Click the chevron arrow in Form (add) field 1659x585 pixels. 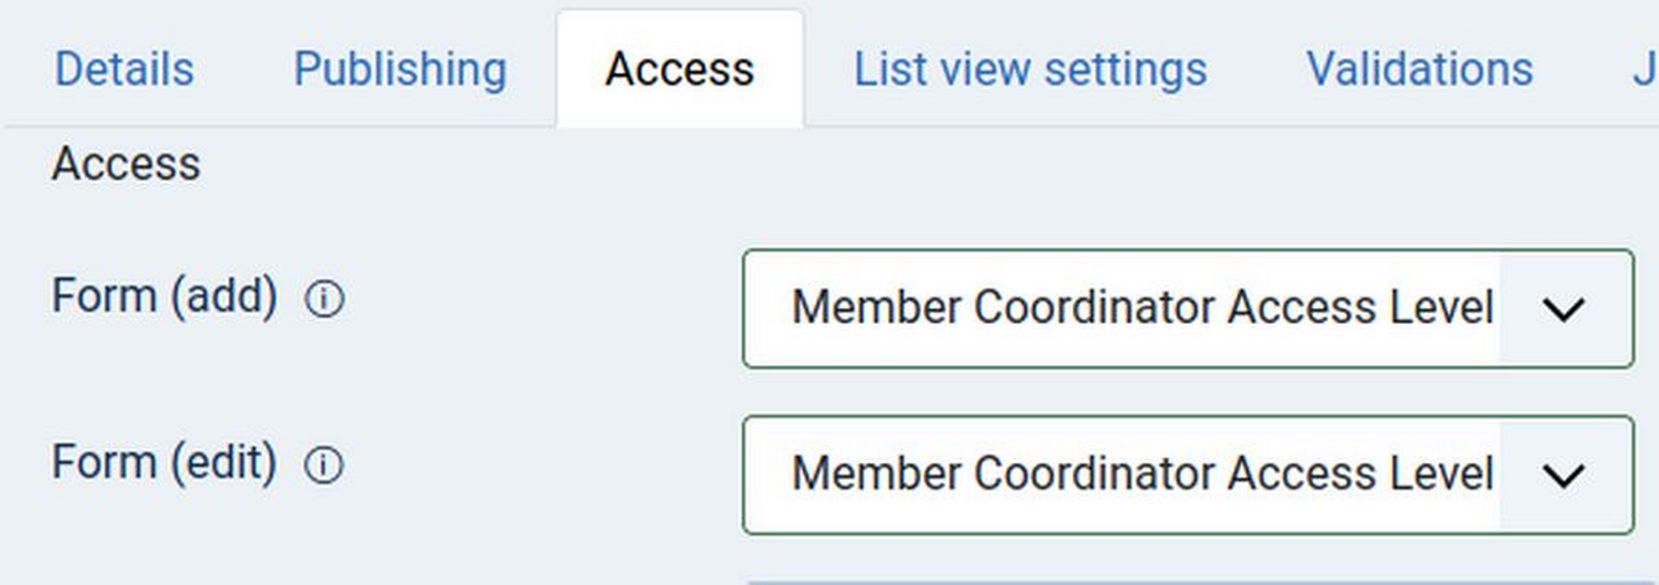(x=1563, y=309)
